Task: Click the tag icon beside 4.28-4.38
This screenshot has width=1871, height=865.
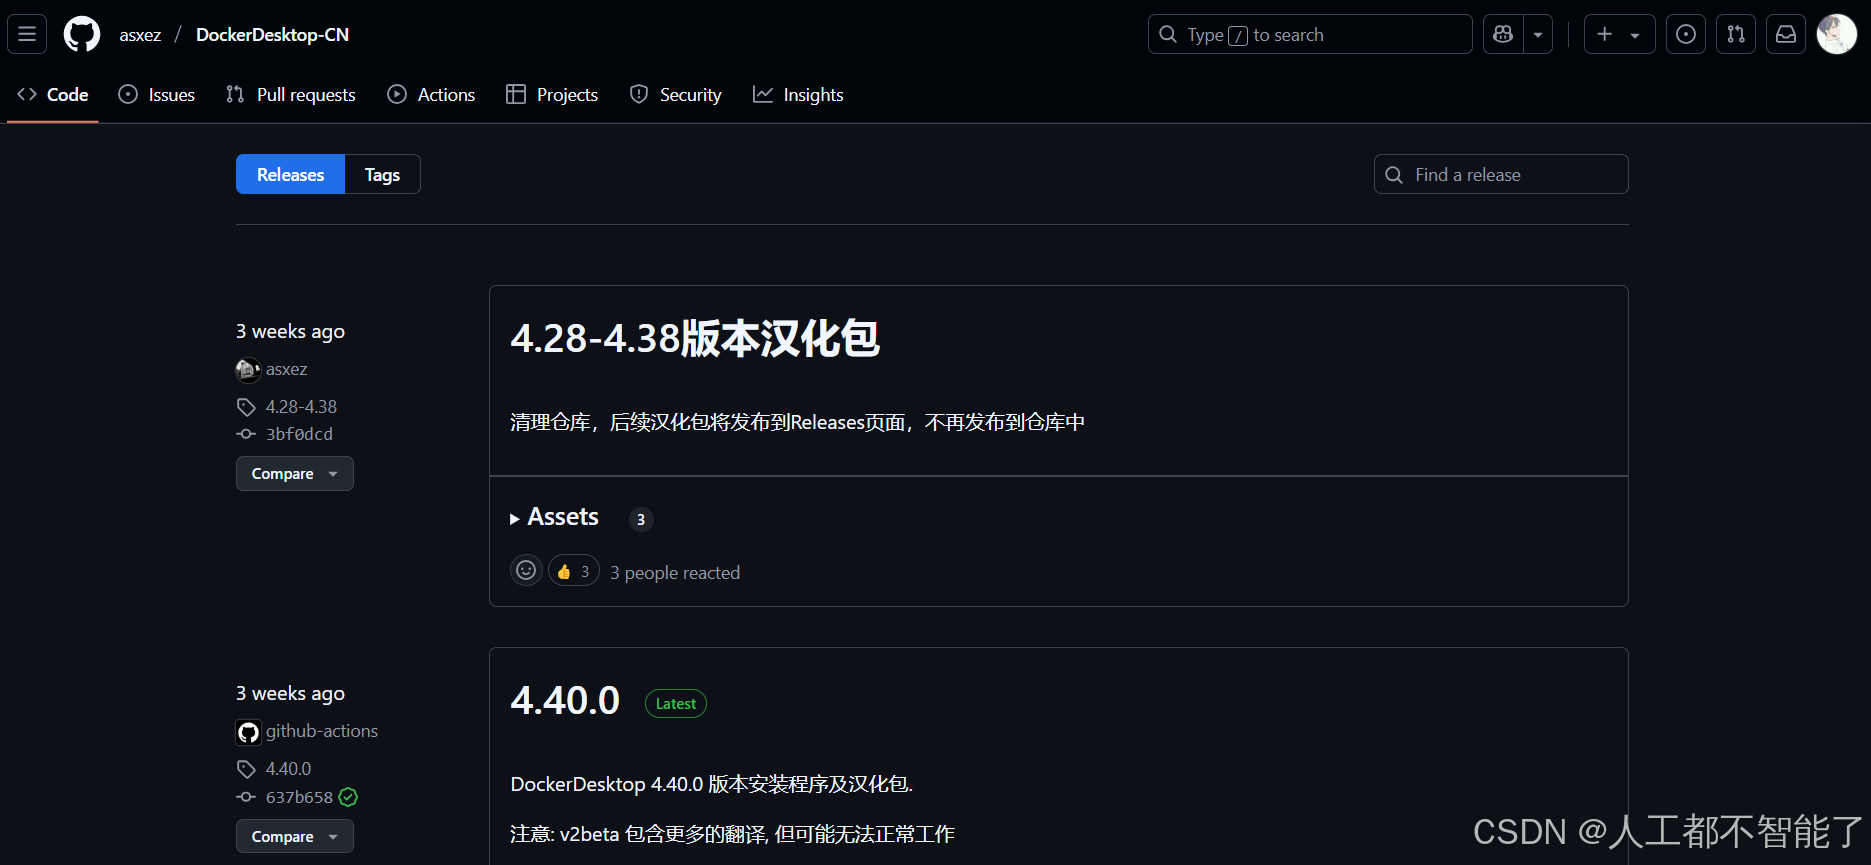Action: point(246,407)
